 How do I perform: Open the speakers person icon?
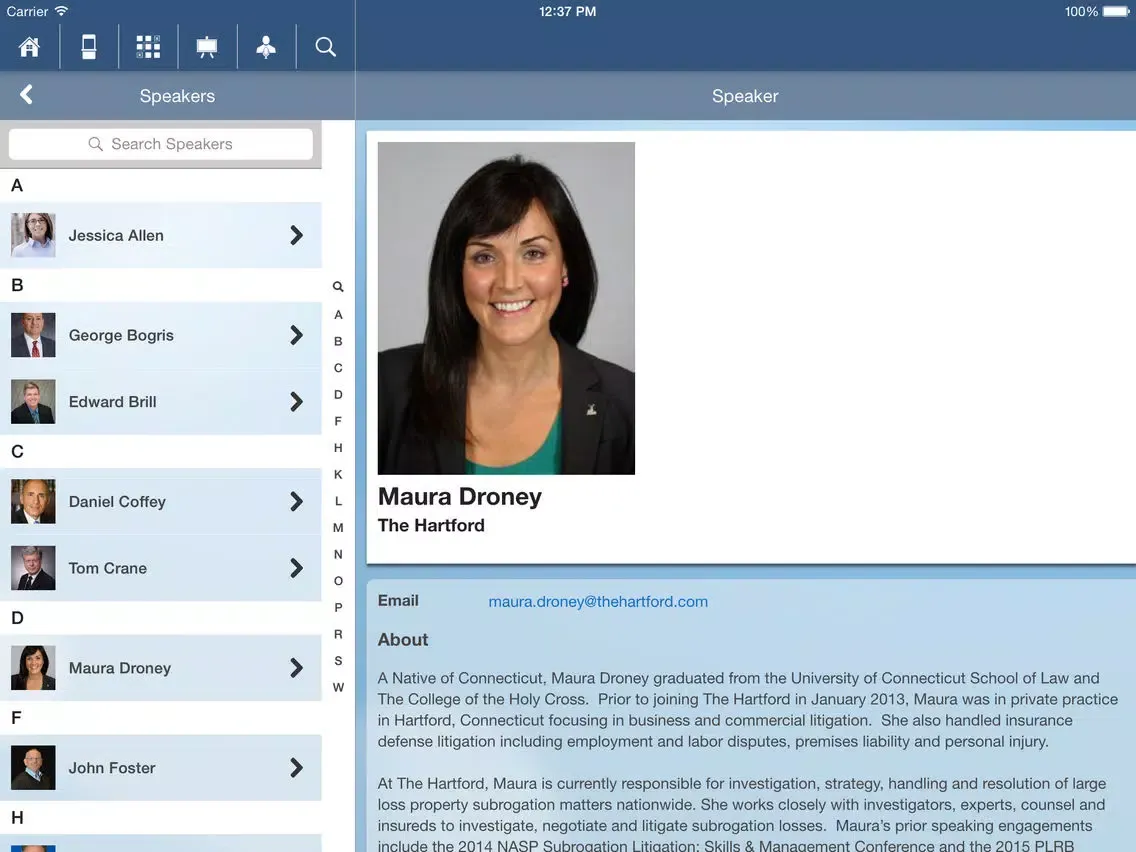pos(266,47)
